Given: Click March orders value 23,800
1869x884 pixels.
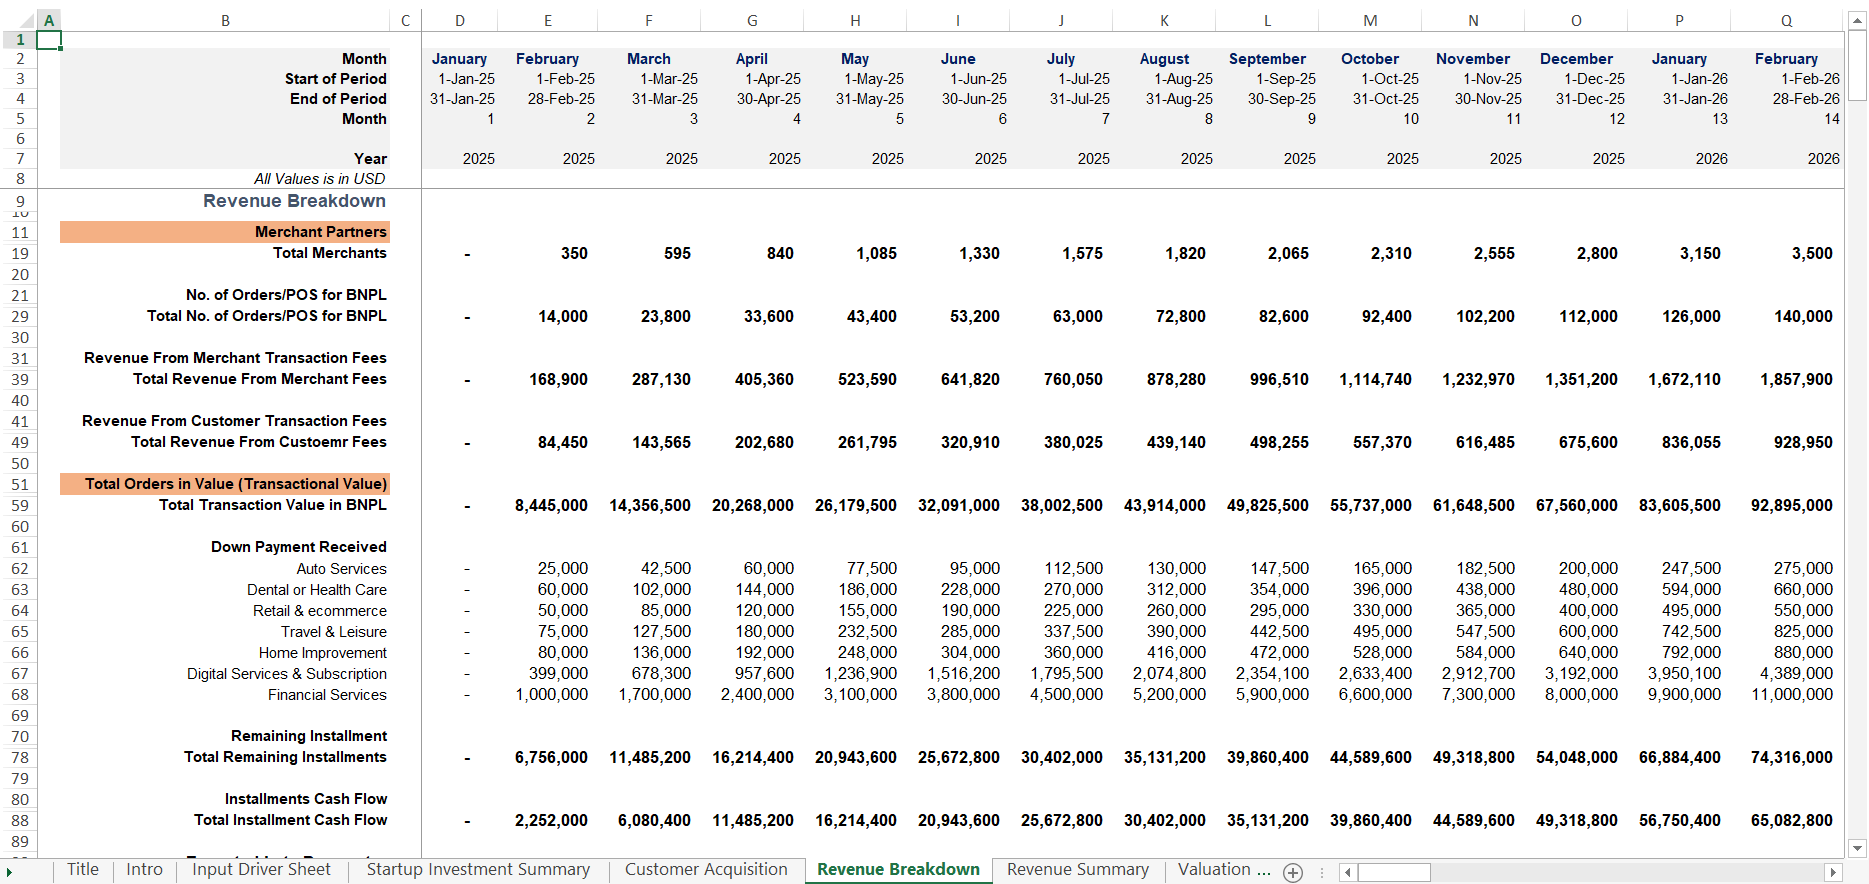Looking at the screenshot, I should [666, 317].
